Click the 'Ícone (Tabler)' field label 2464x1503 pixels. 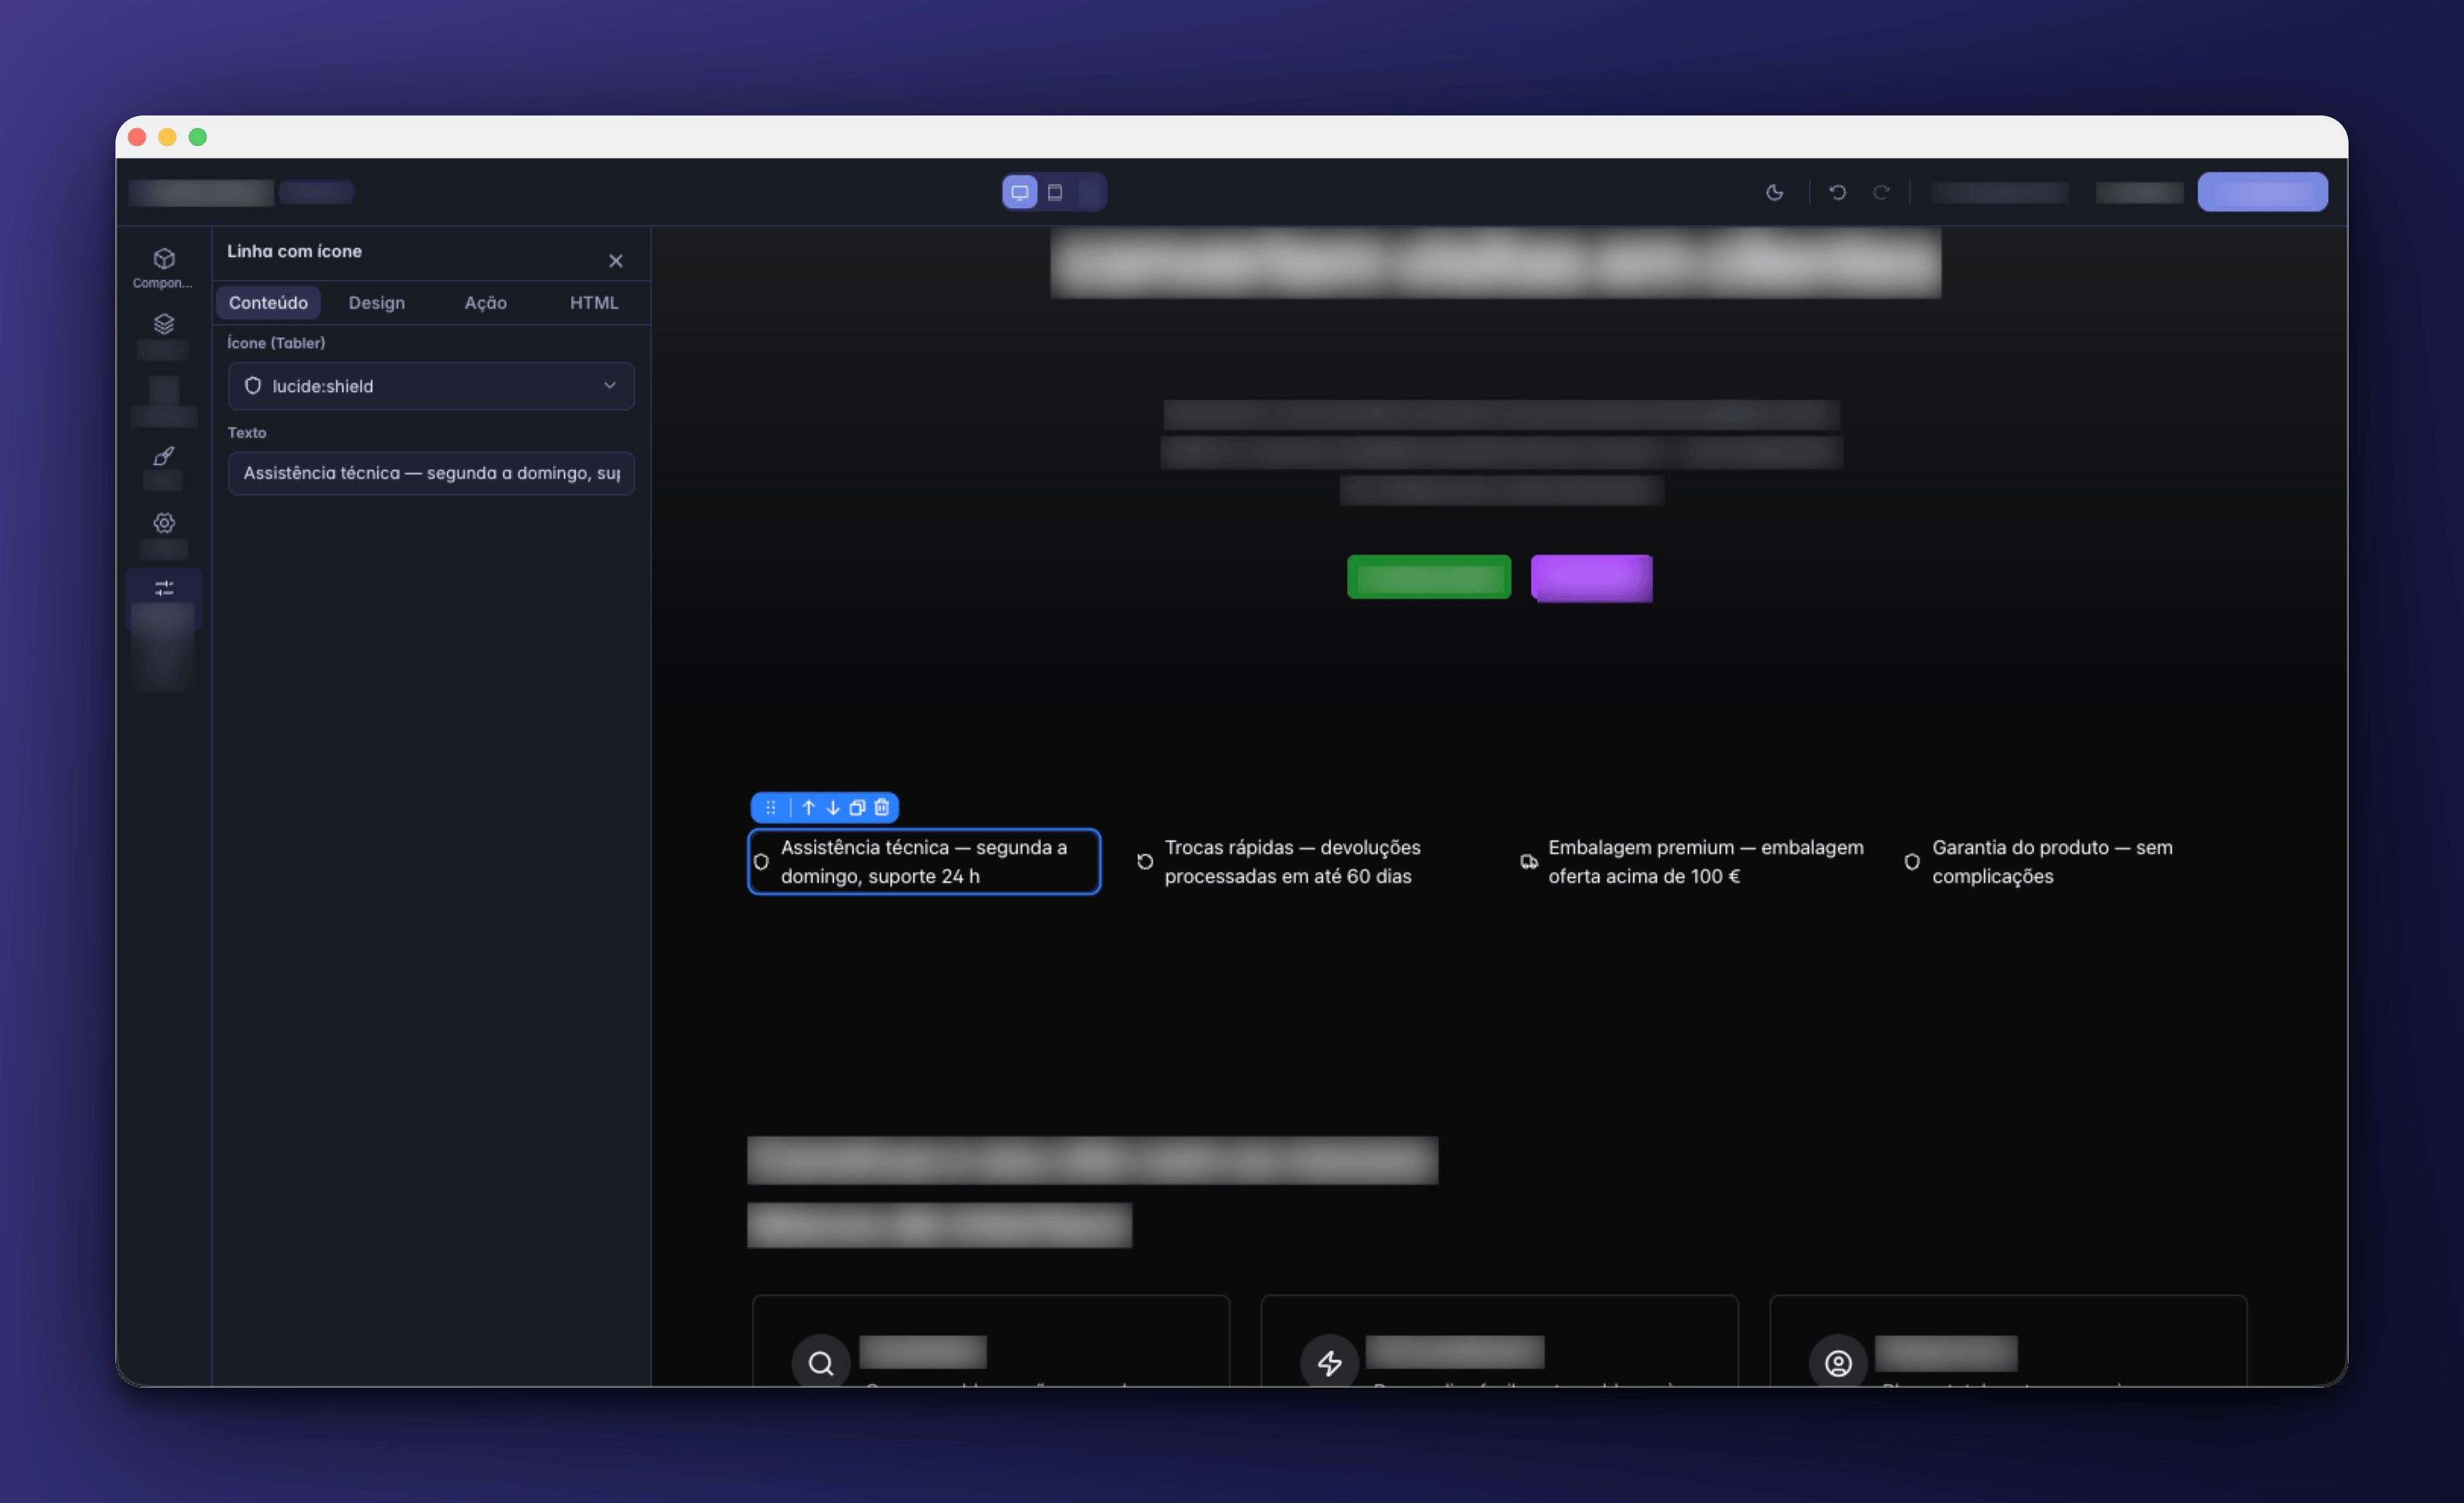(x=276, y=343)
